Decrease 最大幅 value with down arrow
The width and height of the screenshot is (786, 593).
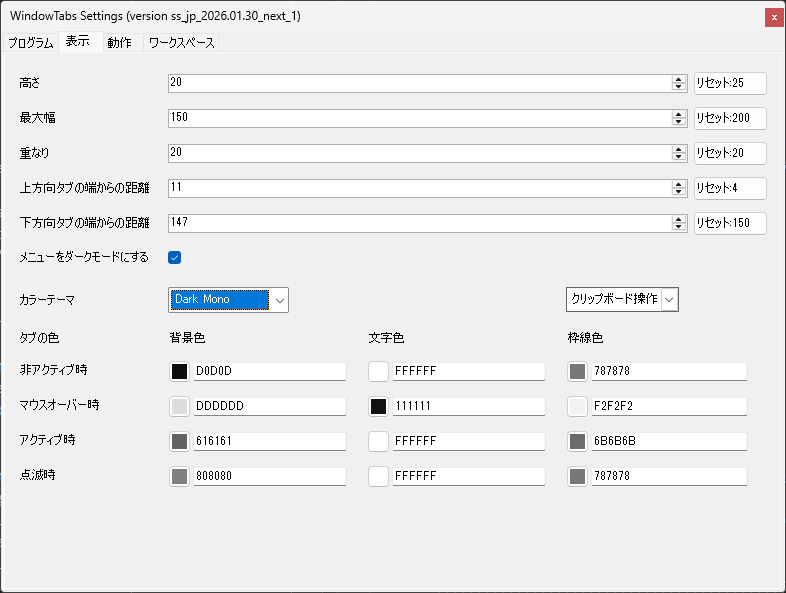click(x=679, y=122)
